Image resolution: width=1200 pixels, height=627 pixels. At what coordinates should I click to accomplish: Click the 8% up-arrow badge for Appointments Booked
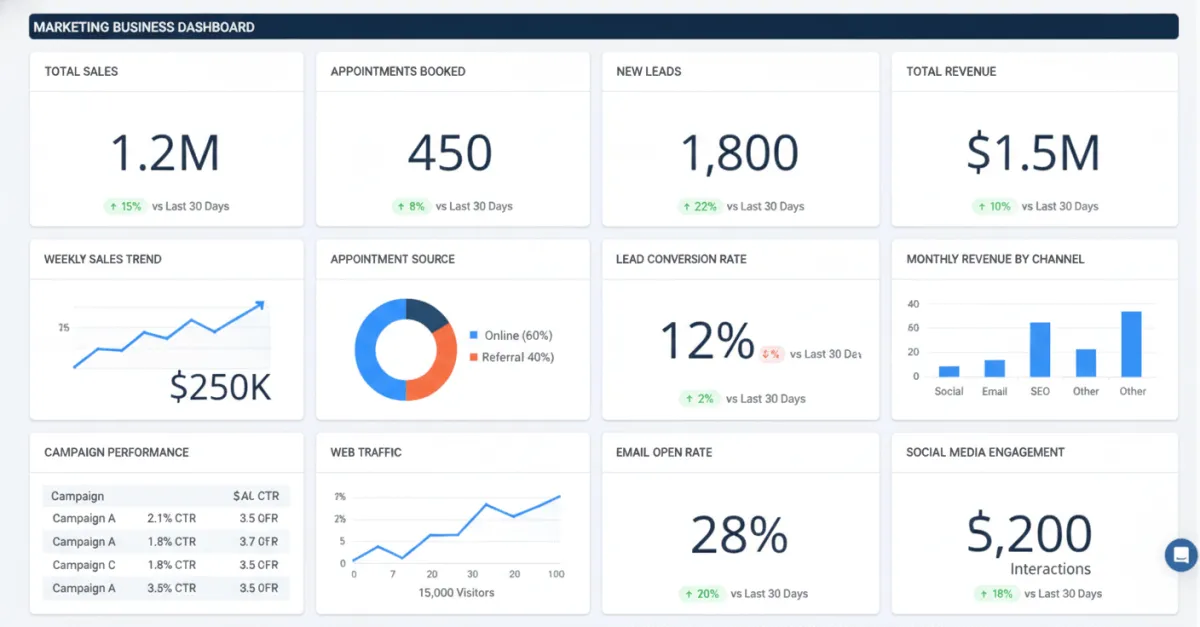pyautogui.click(x=411, y=206)
